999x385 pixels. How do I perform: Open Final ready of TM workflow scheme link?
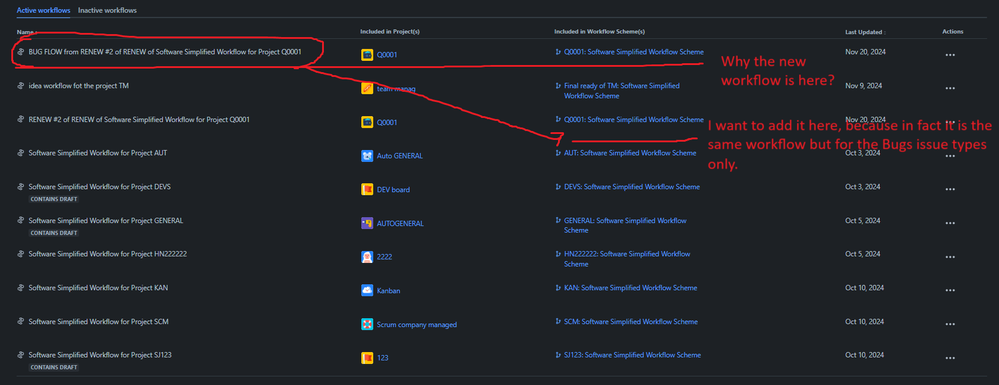[622, 91]
